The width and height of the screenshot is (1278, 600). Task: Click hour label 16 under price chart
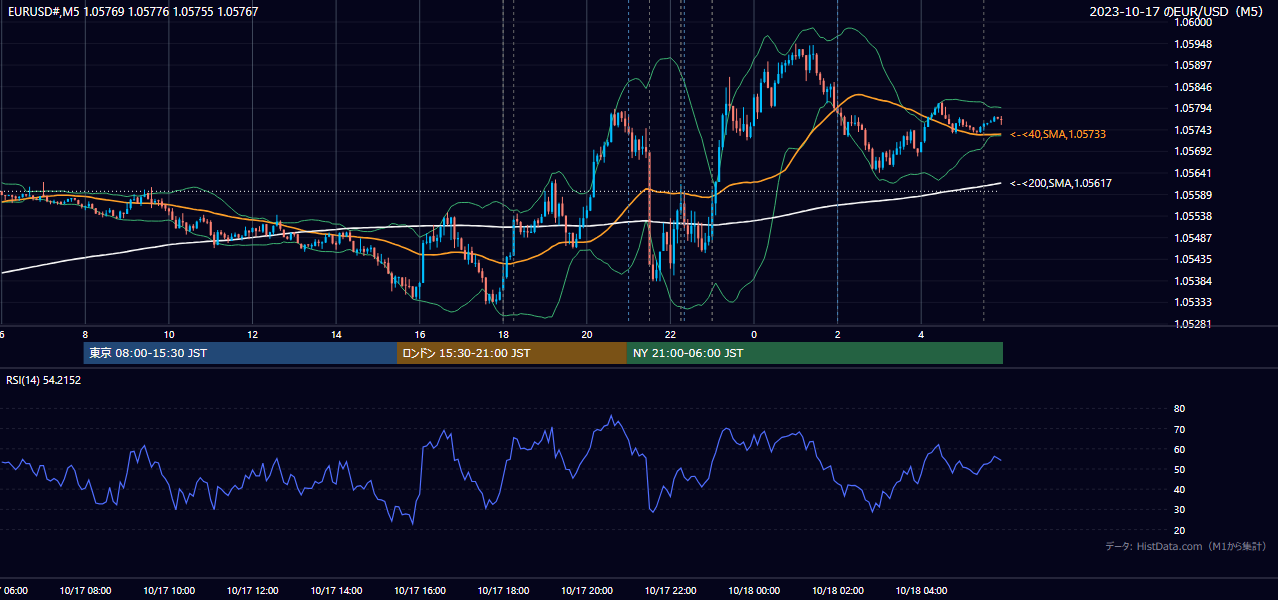coord(420,335)
